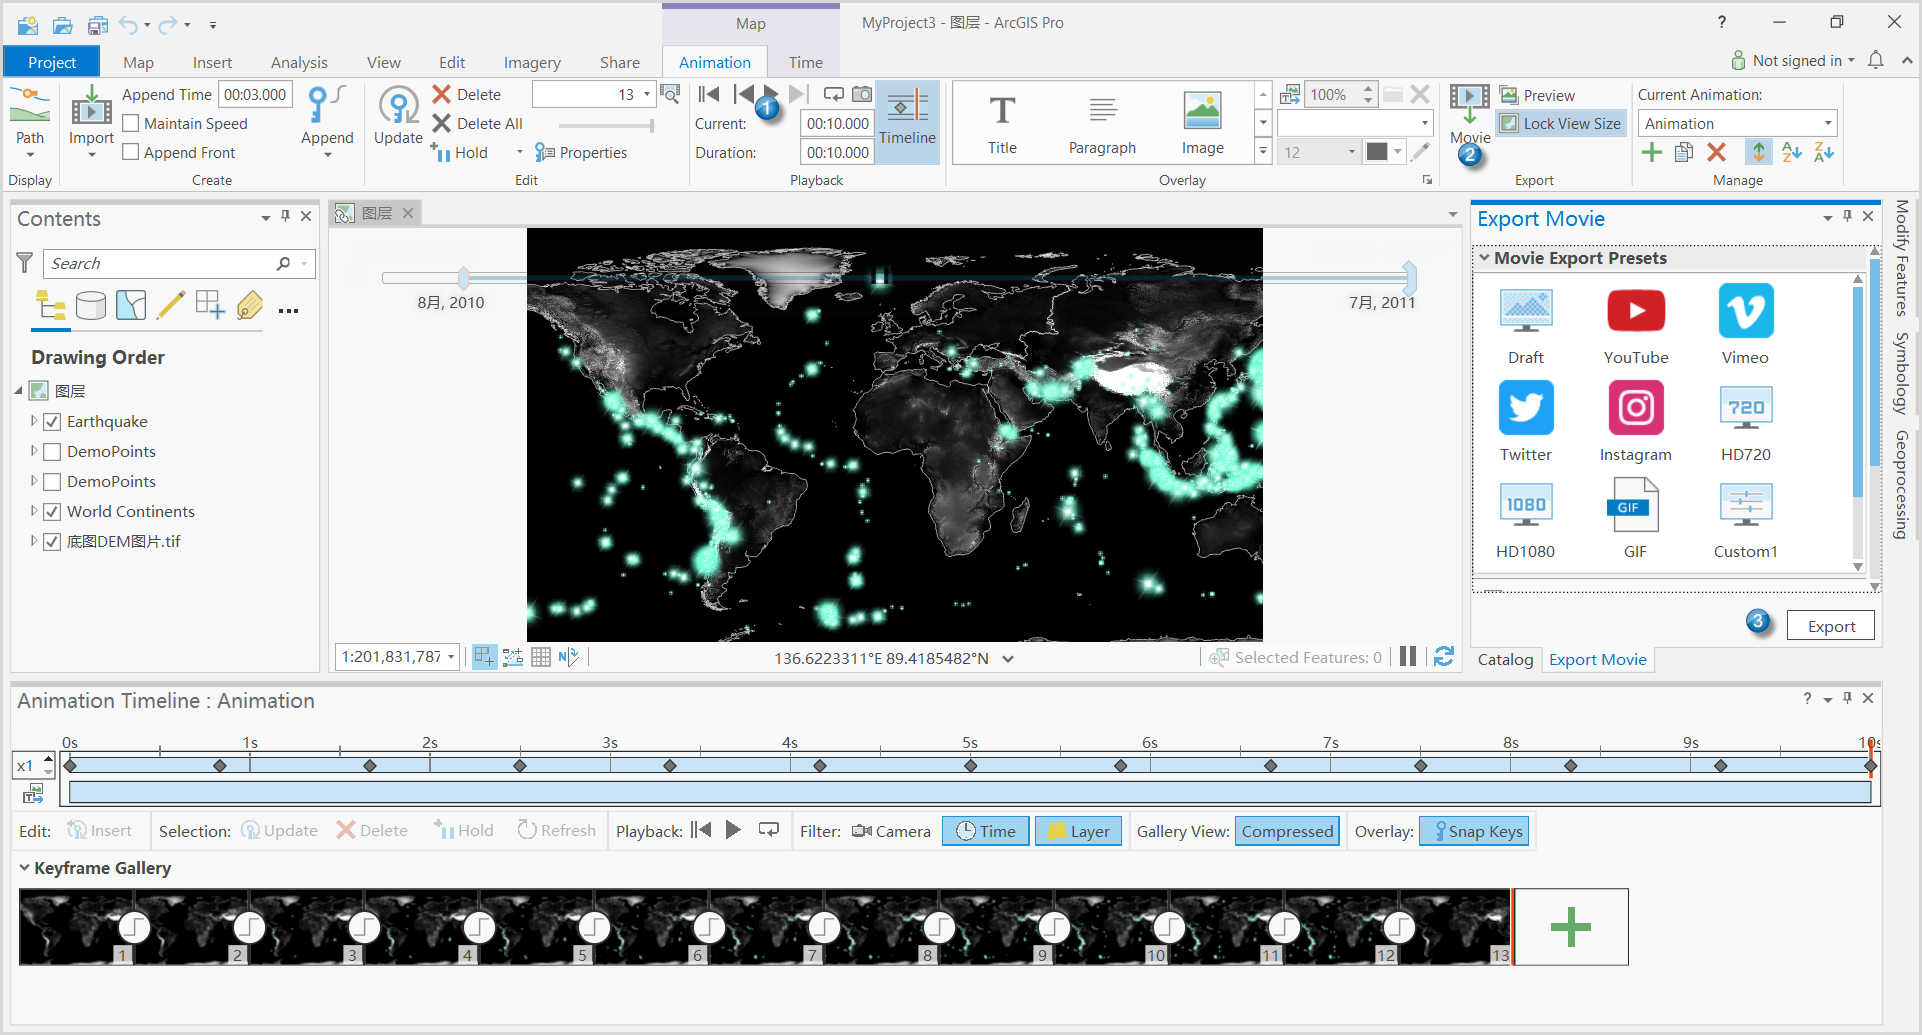Insert a Title overlay
The height and width of the screenshot is (1035, 1922).
tap(1002, 120)
